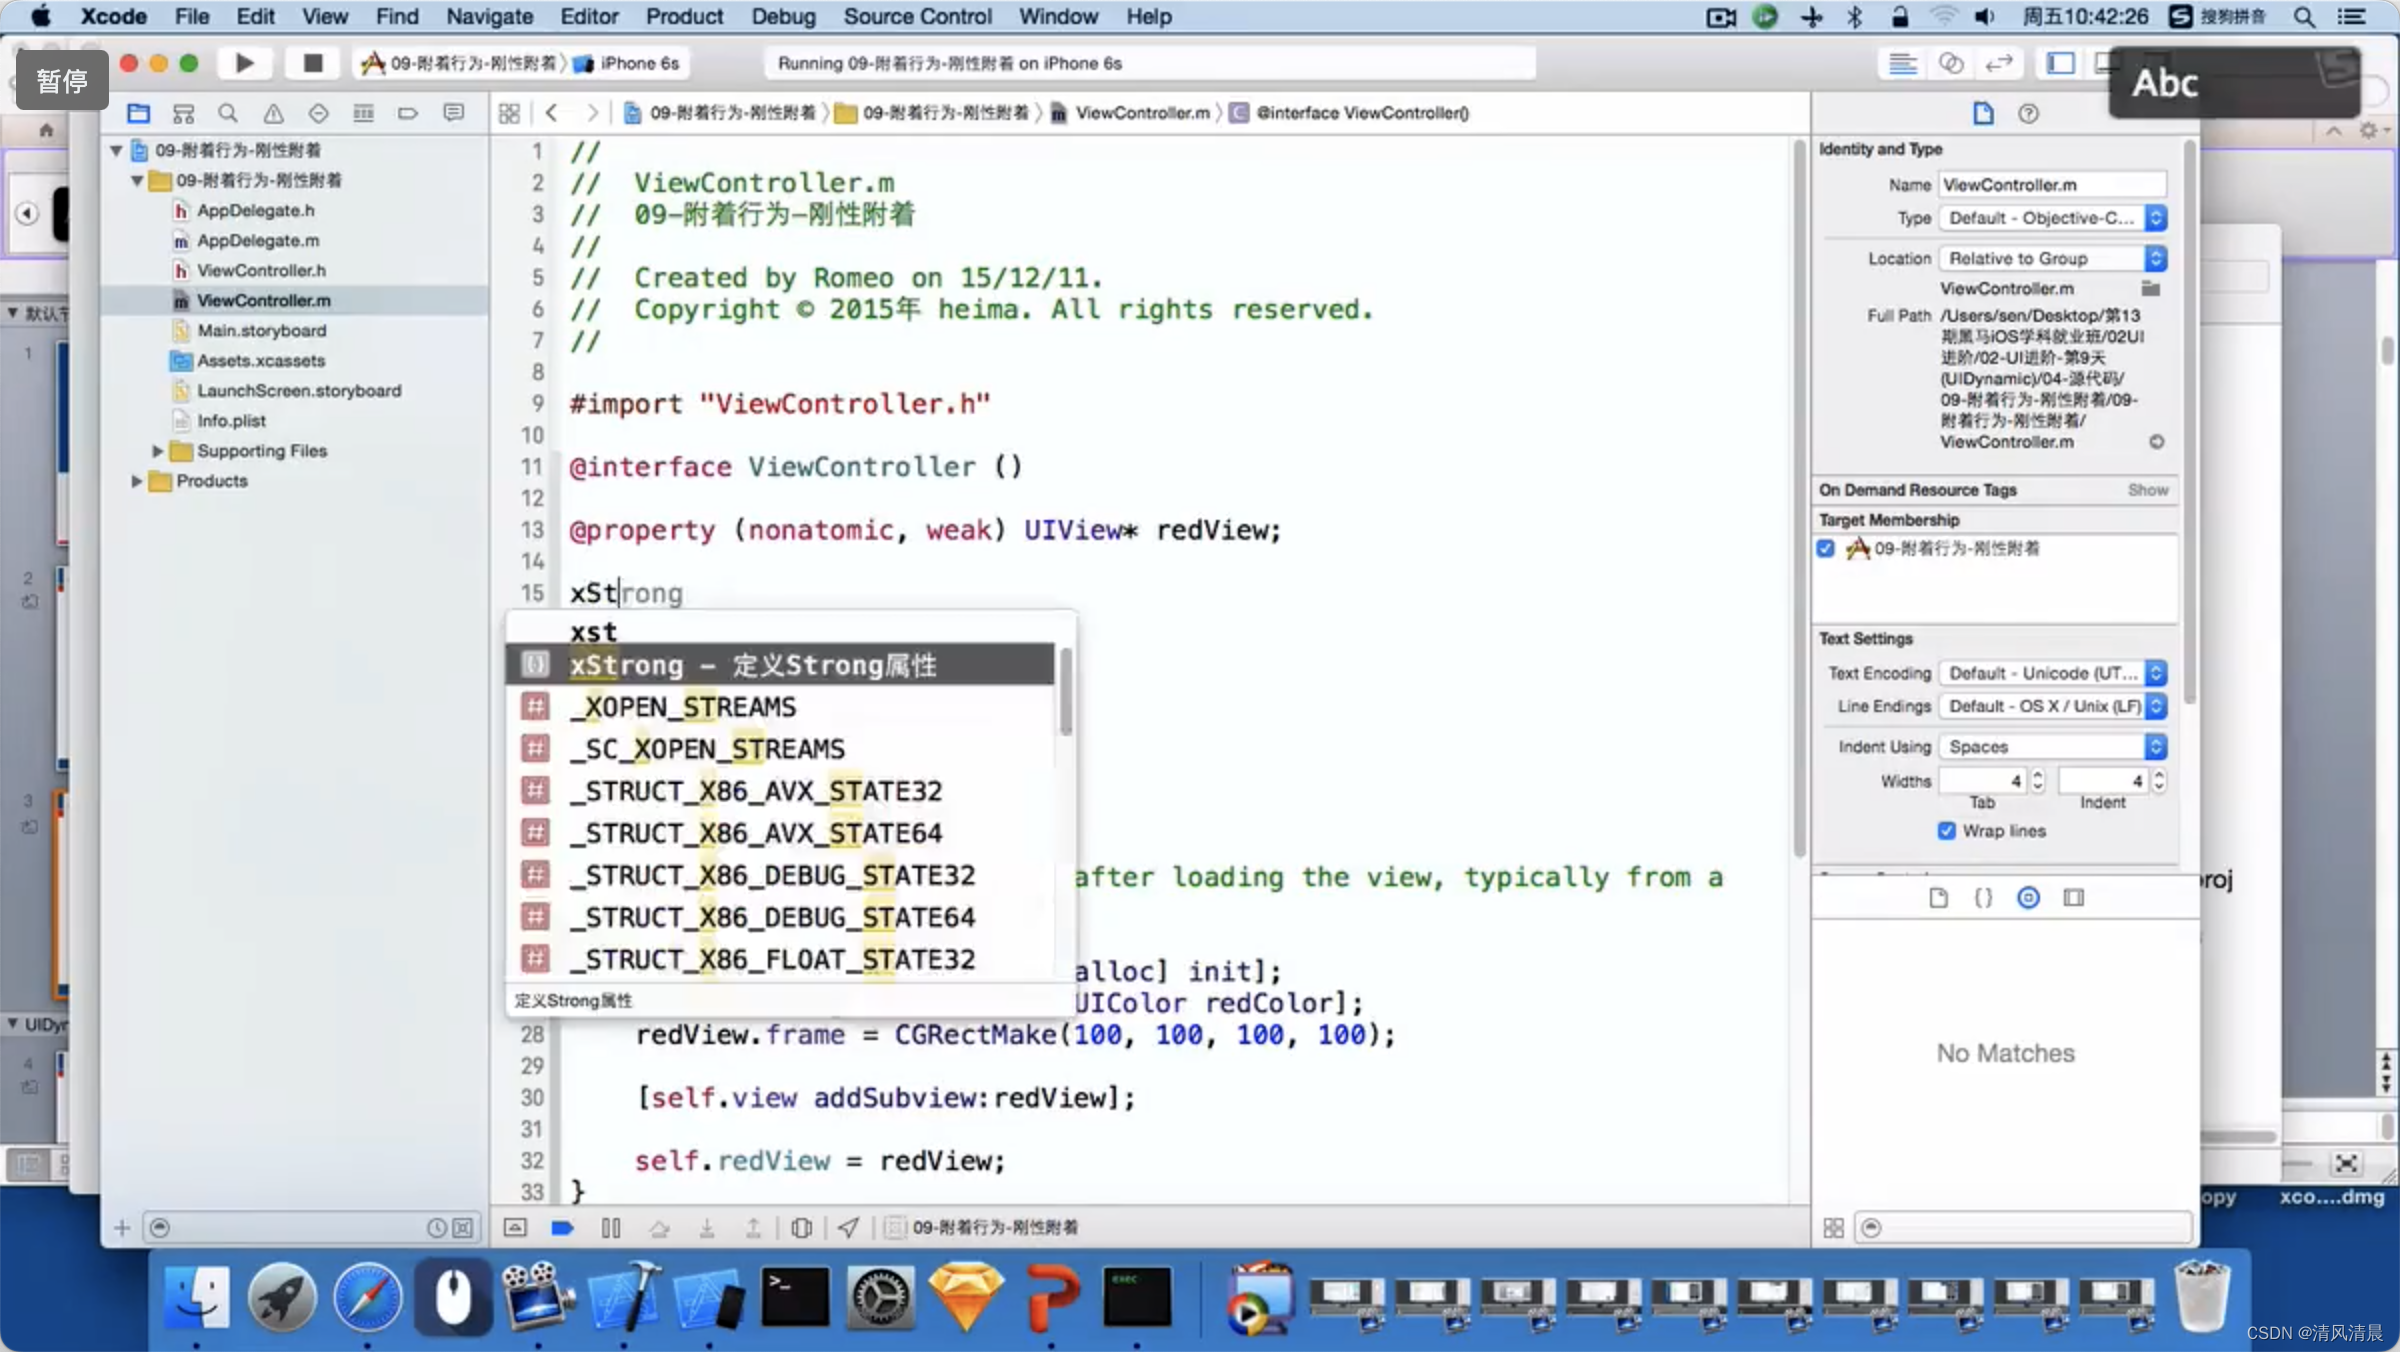The height and width of the screenshot is (1352, 2400).
Task: Click Show next to On Demand Resource Tags
Action: (2147, 490)
